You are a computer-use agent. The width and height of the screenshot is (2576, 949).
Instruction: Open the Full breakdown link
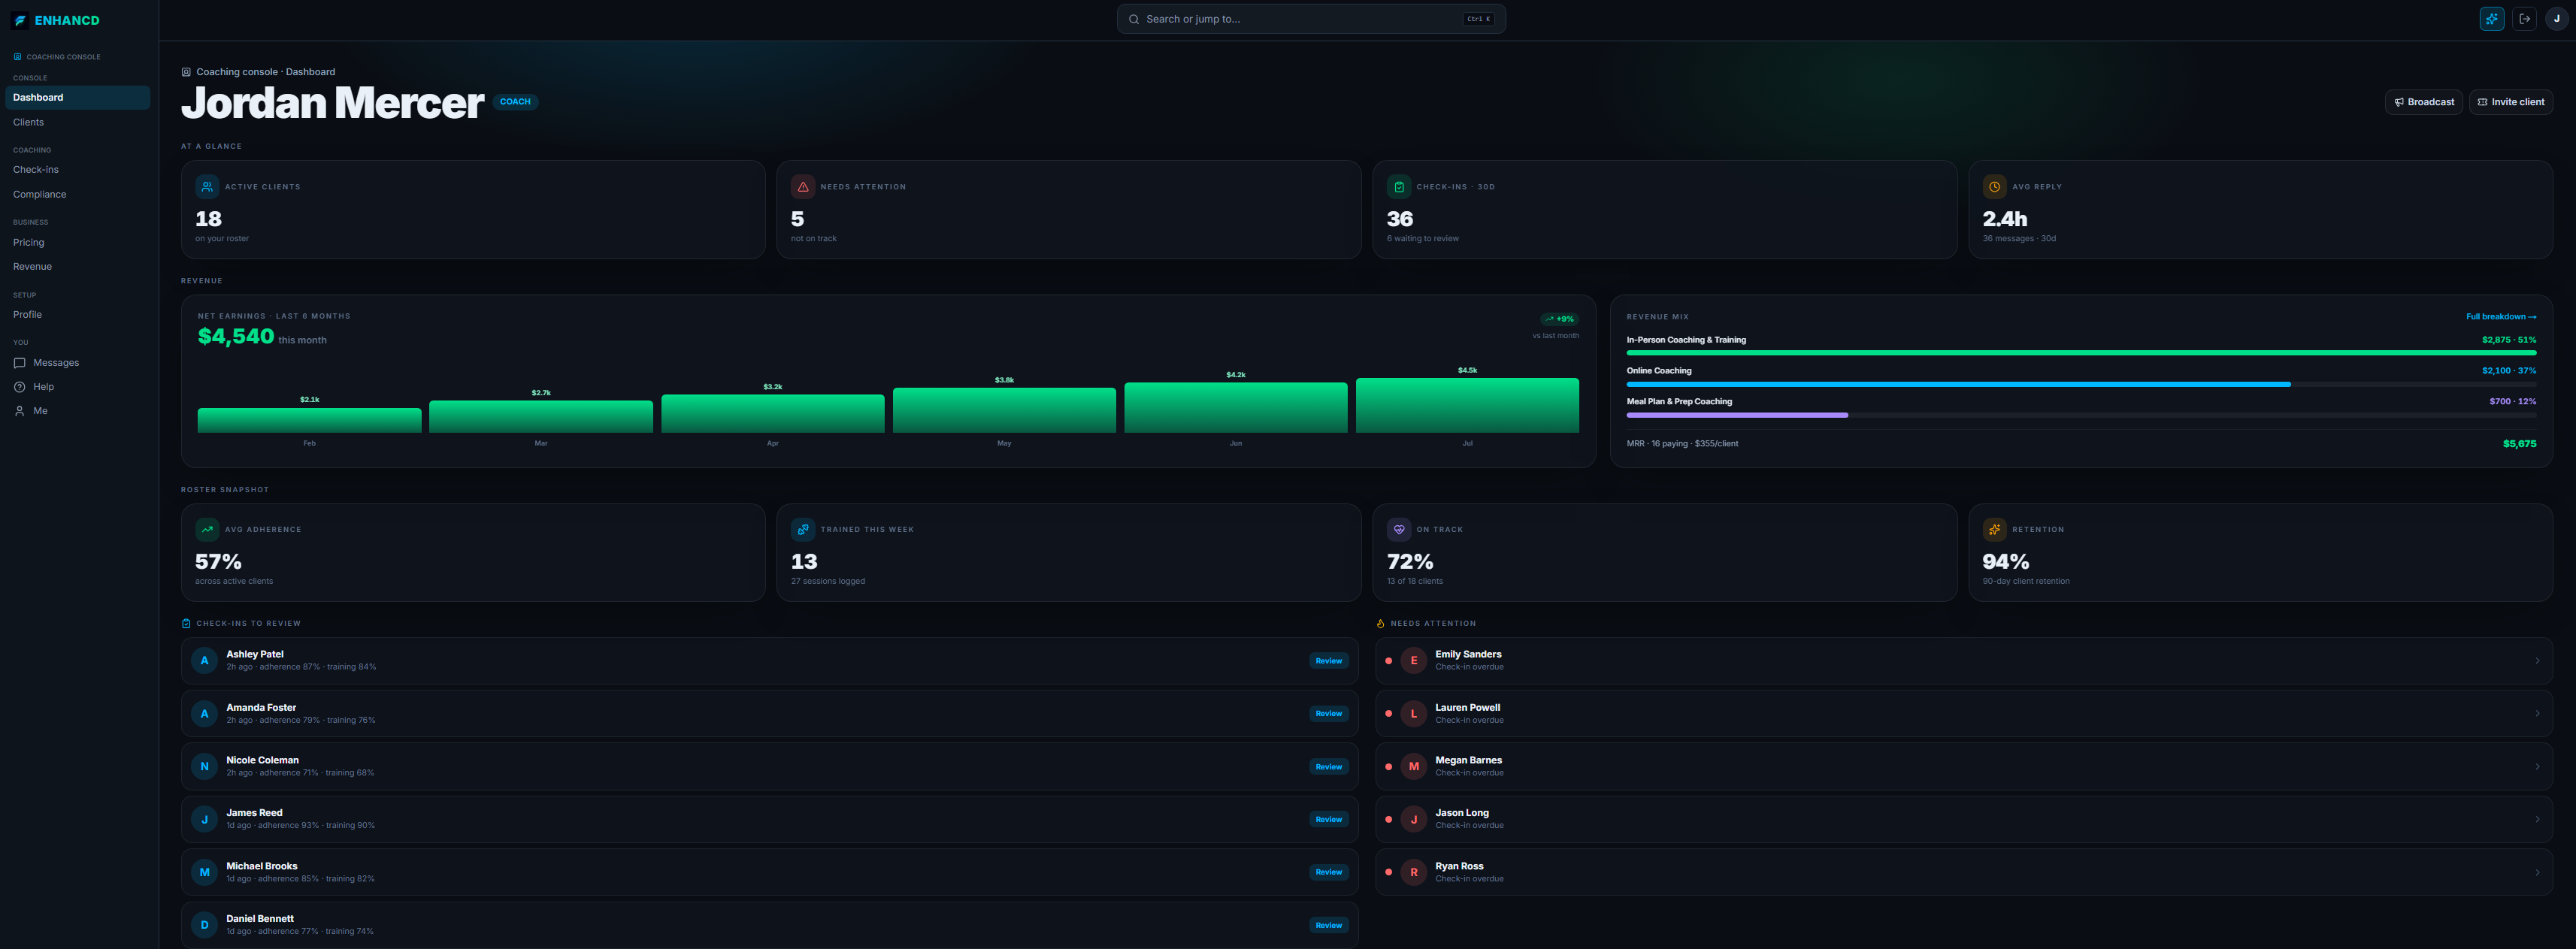2501,317
